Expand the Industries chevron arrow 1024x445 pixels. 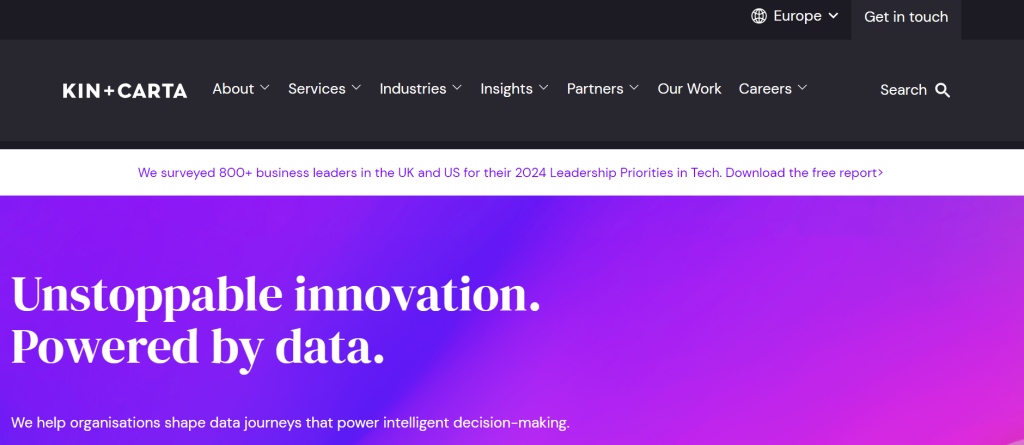pyautogui.click(x=457, y=88)
